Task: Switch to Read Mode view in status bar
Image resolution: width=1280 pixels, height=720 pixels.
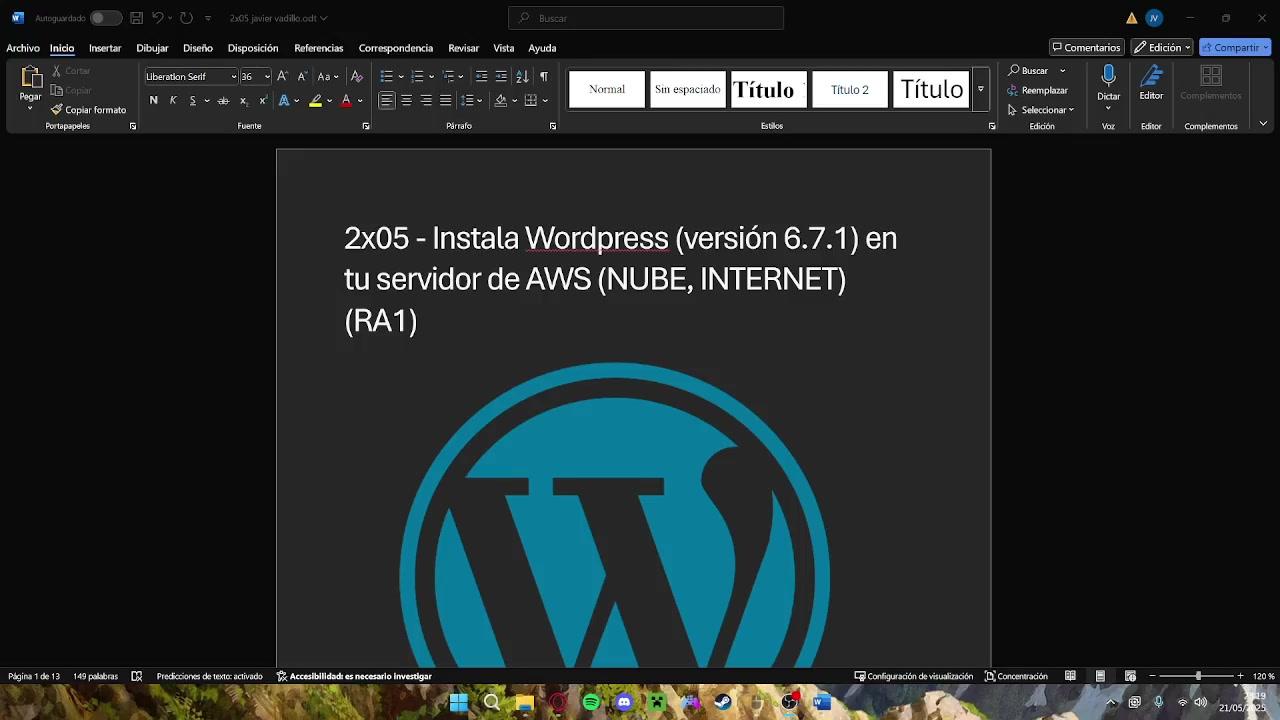Action: (1070, 676)
